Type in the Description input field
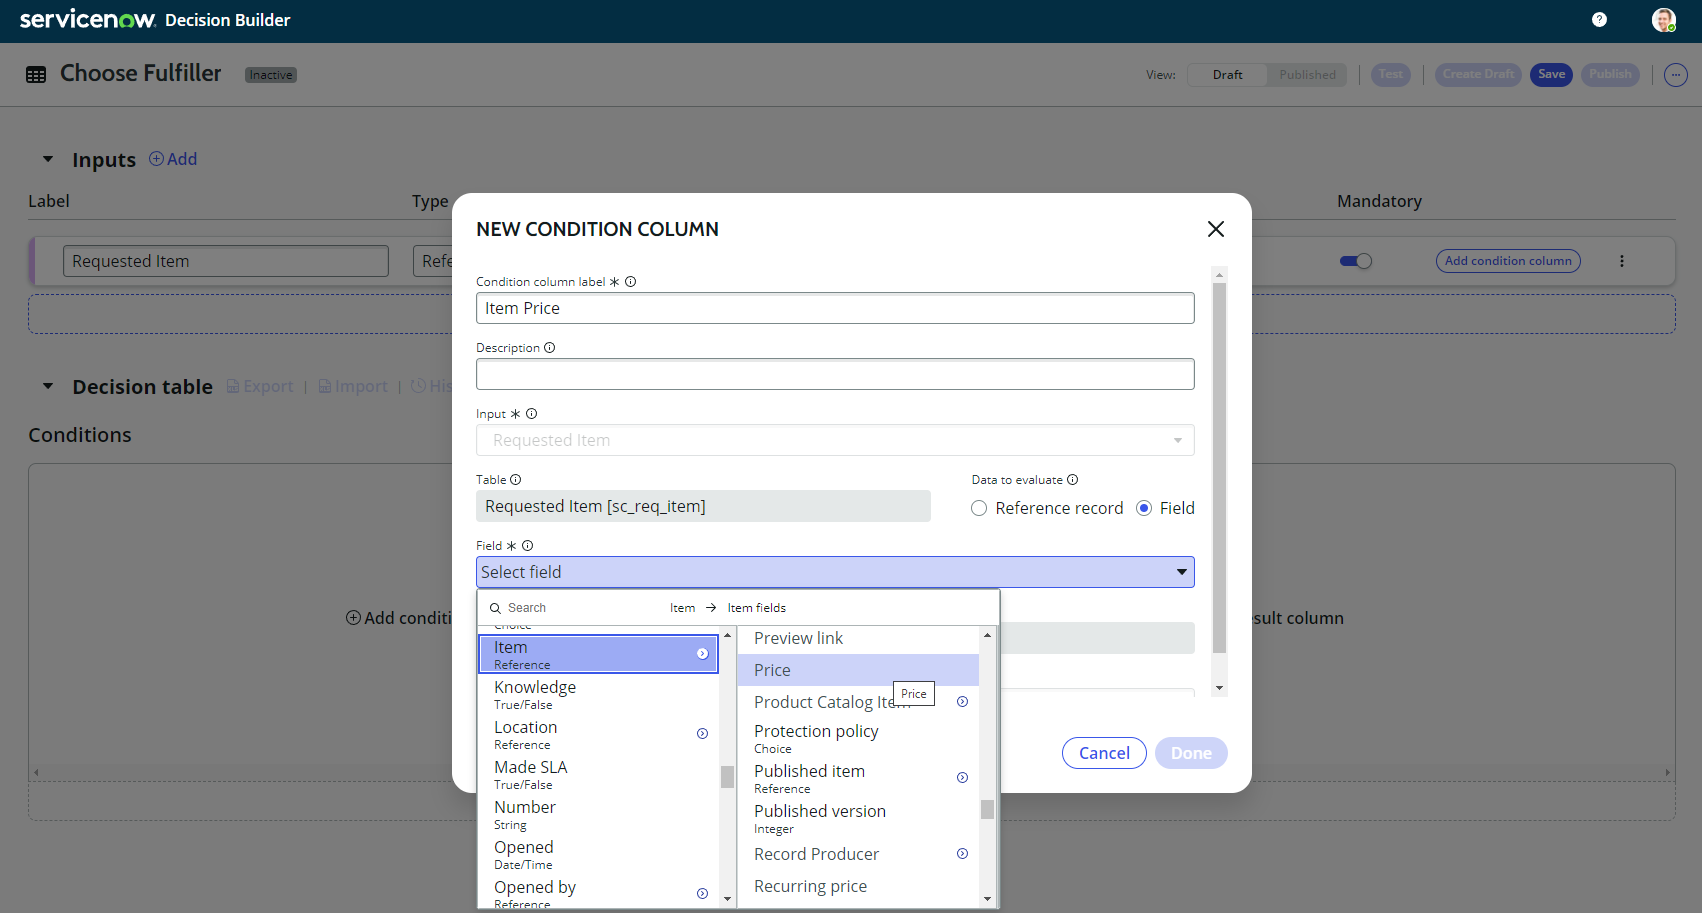The width and height of the screenshot is (1702, 913). (835, 374)
